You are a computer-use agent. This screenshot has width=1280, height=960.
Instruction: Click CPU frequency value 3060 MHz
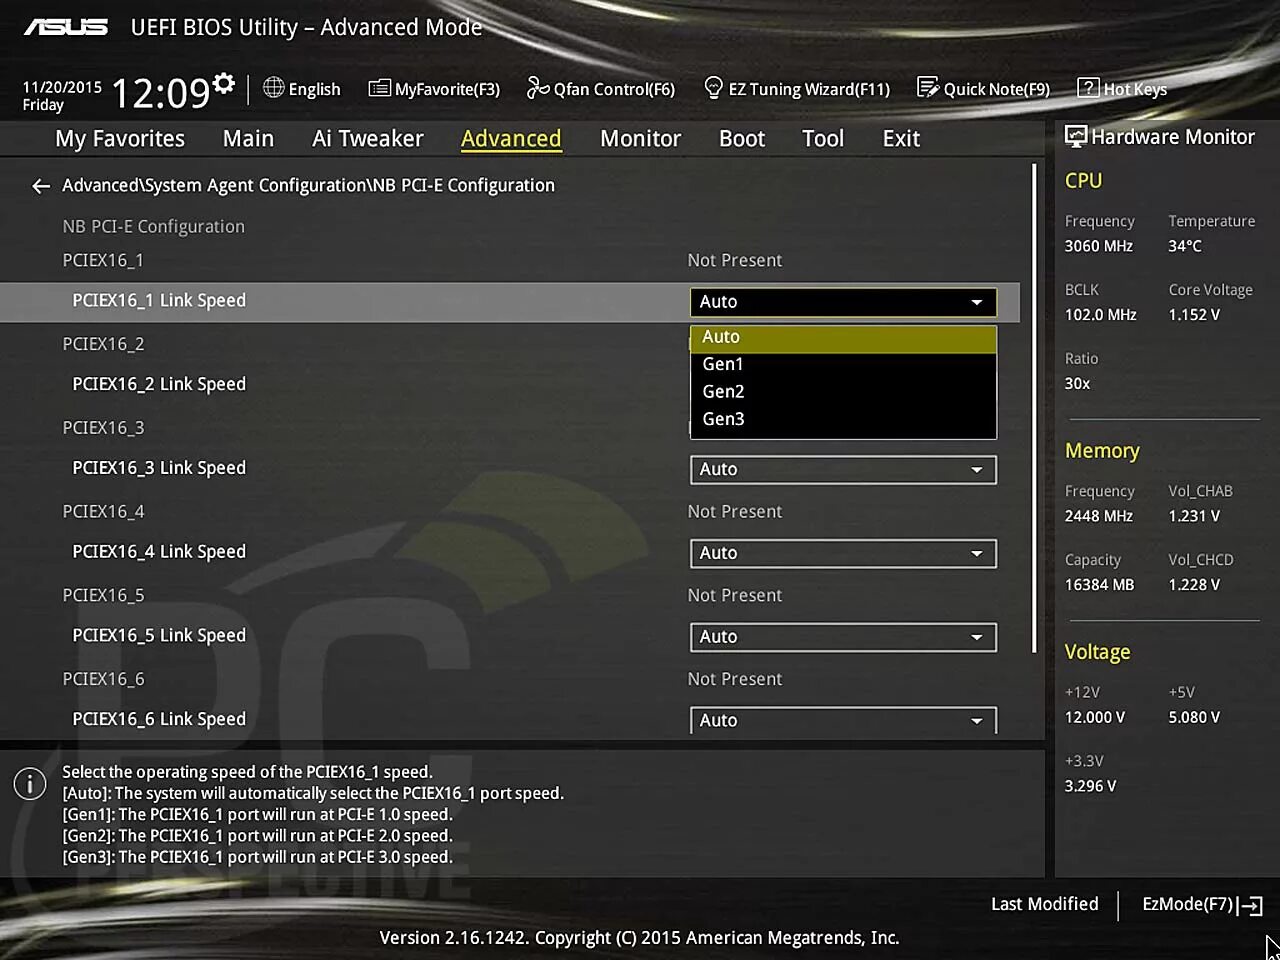(x=1099, y=246)
